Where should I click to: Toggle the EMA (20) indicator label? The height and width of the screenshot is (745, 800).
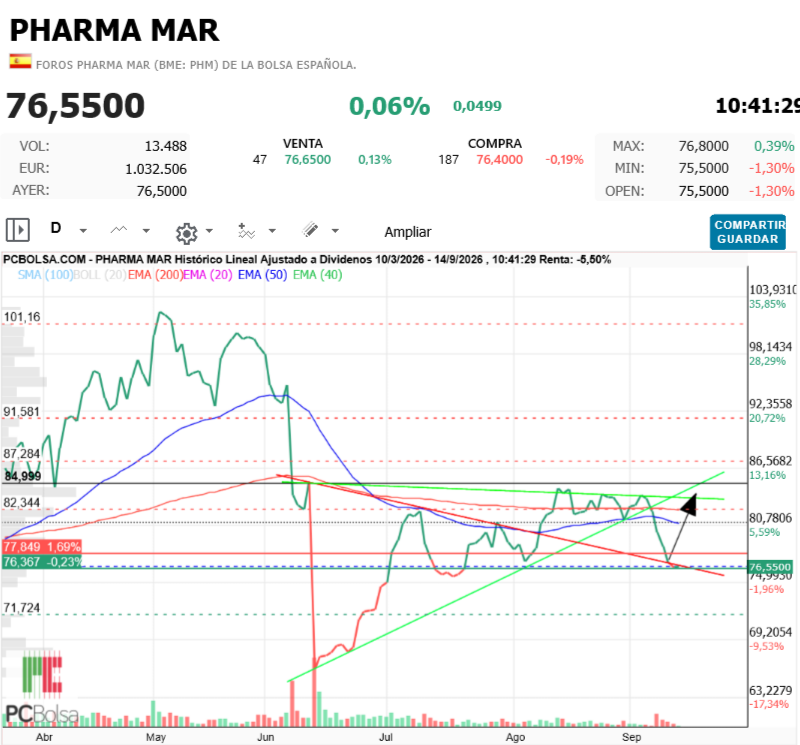coord(208,275)
